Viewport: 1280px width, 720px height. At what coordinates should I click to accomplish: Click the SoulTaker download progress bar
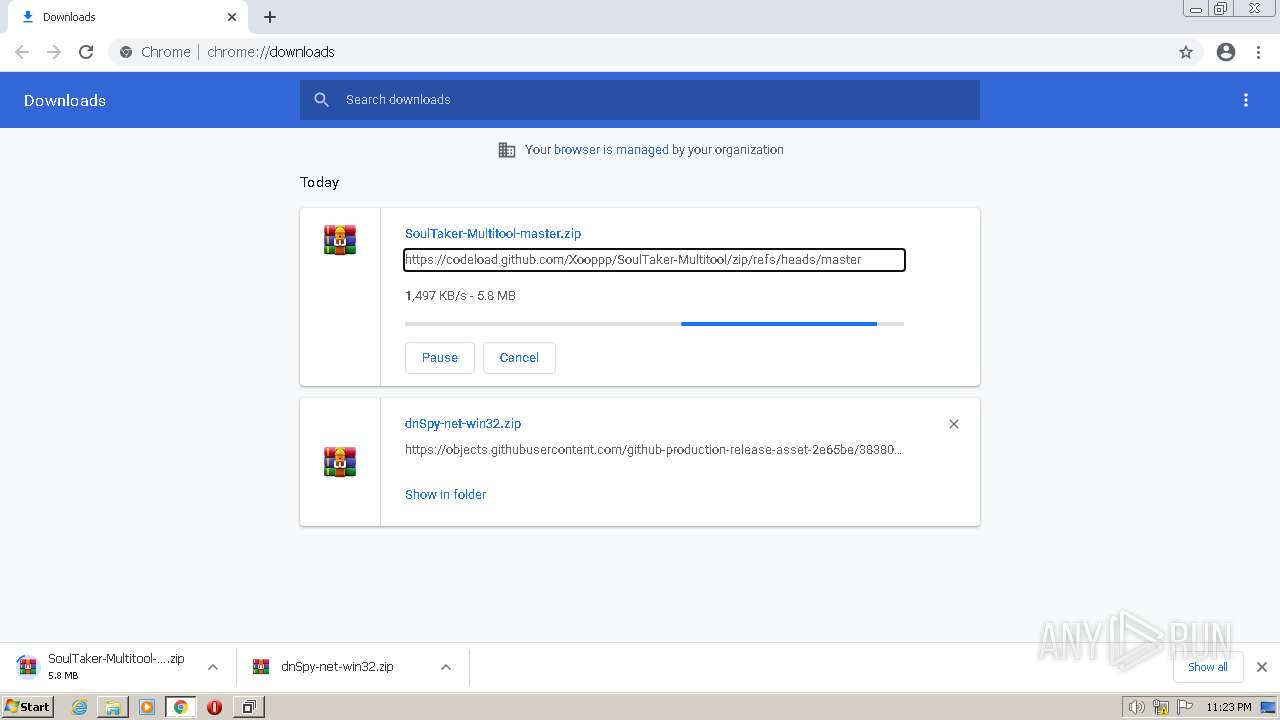click(x=654, y=324)
